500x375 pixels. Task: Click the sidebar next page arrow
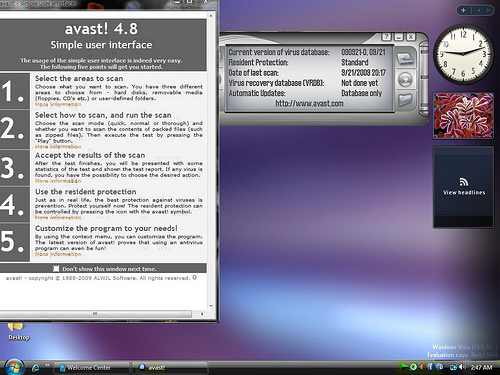coord(488,10)
